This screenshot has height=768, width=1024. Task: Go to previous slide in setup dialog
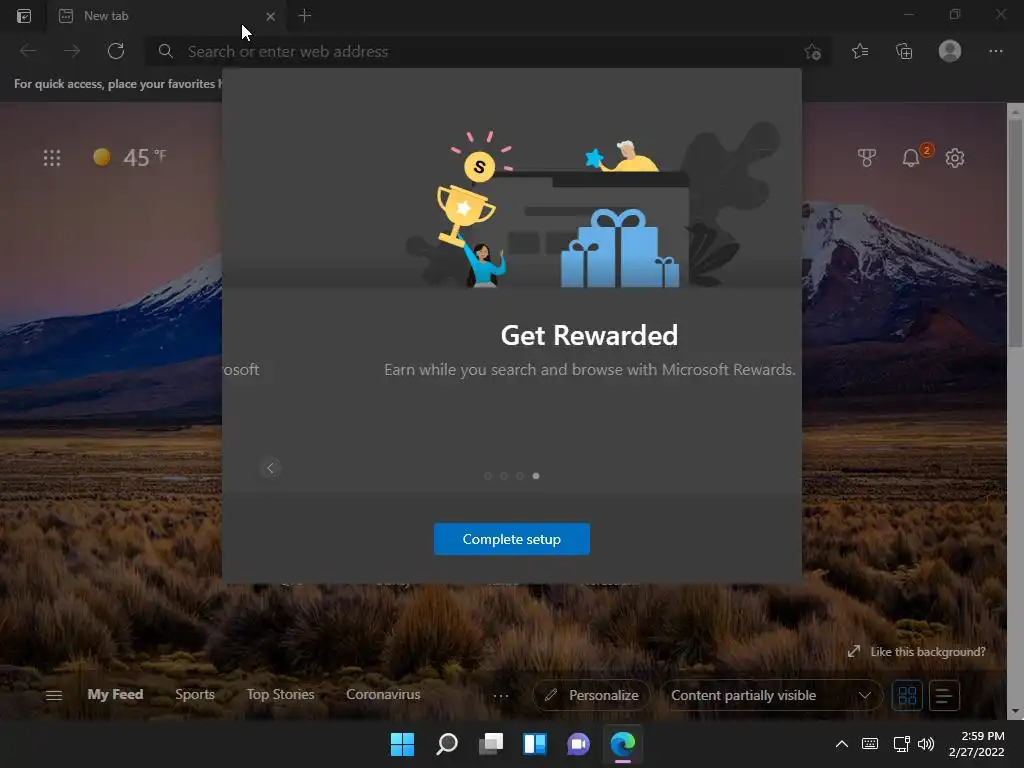pos(270,468)
